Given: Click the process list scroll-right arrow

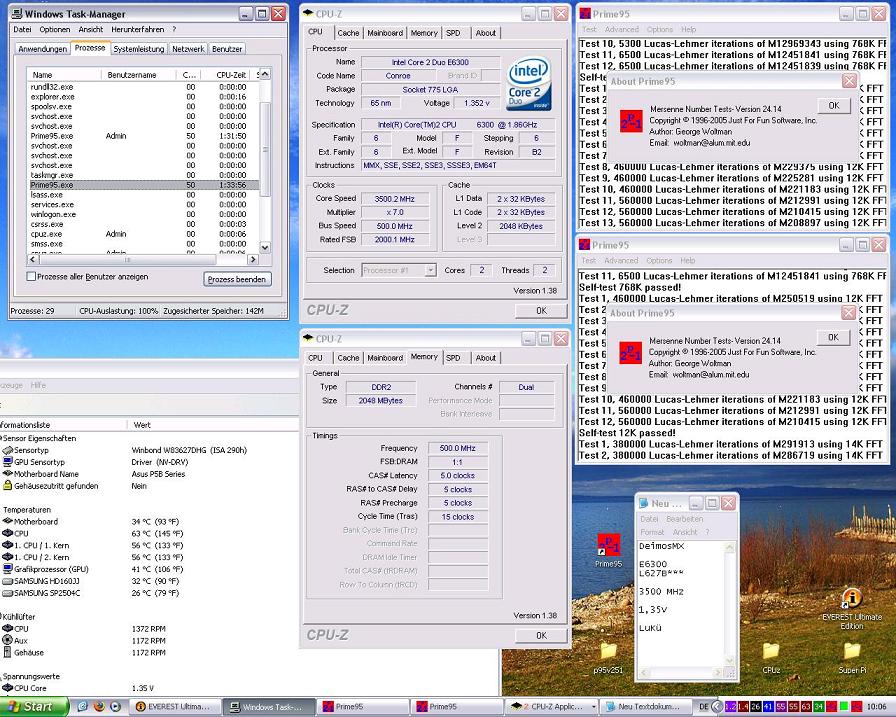Looking at the screenshot, I should pyautogui.click(x=253, y=259).
